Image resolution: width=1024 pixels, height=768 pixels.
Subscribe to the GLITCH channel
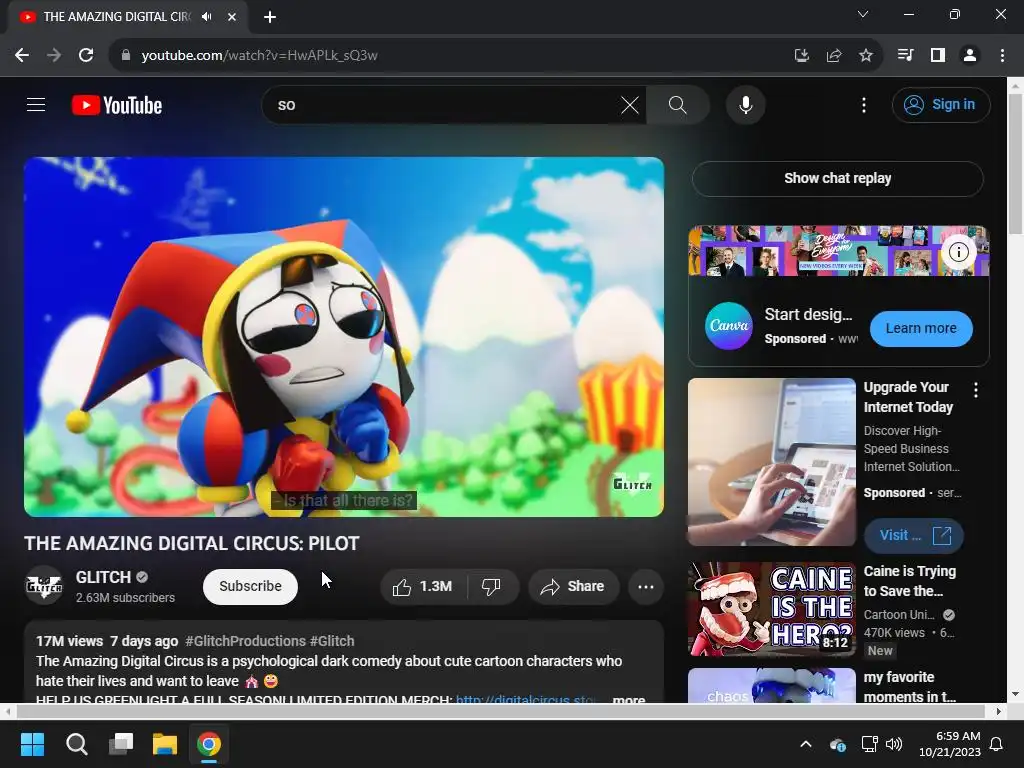pyautogui.click(x=250, y=586)
